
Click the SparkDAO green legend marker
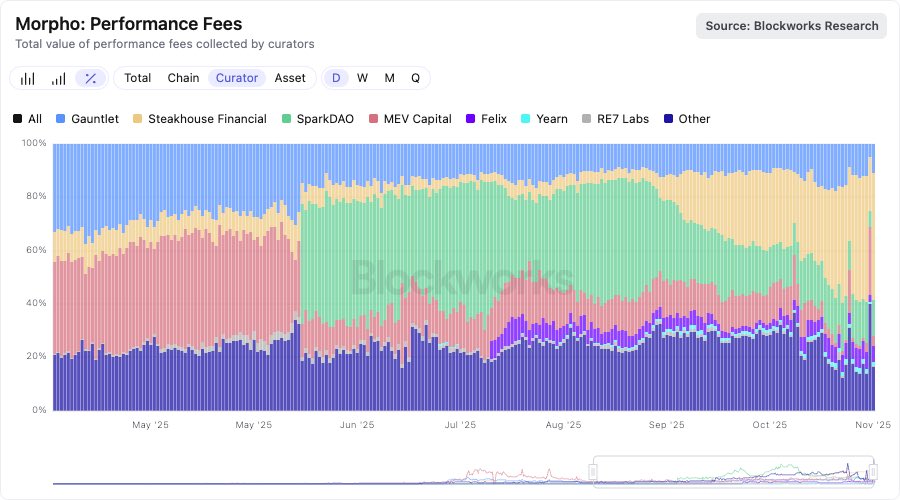point(289,119)
